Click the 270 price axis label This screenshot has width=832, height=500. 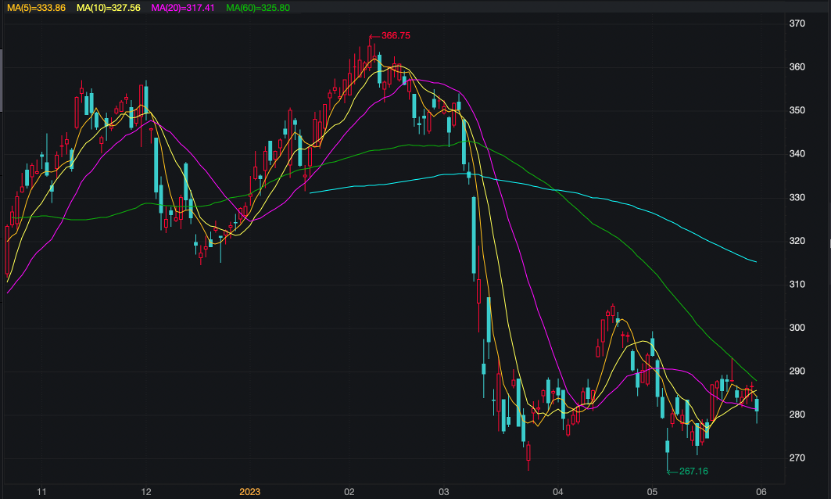796,458
